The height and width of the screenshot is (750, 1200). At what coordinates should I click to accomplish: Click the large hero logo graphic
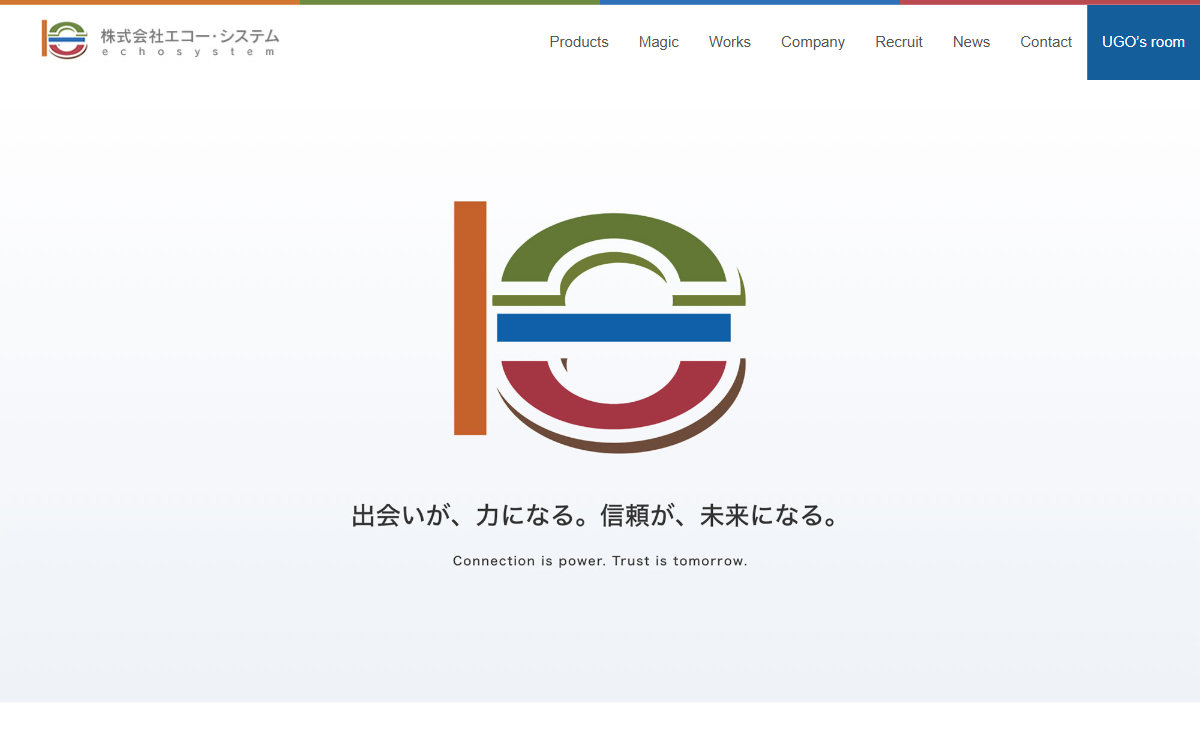600,327
